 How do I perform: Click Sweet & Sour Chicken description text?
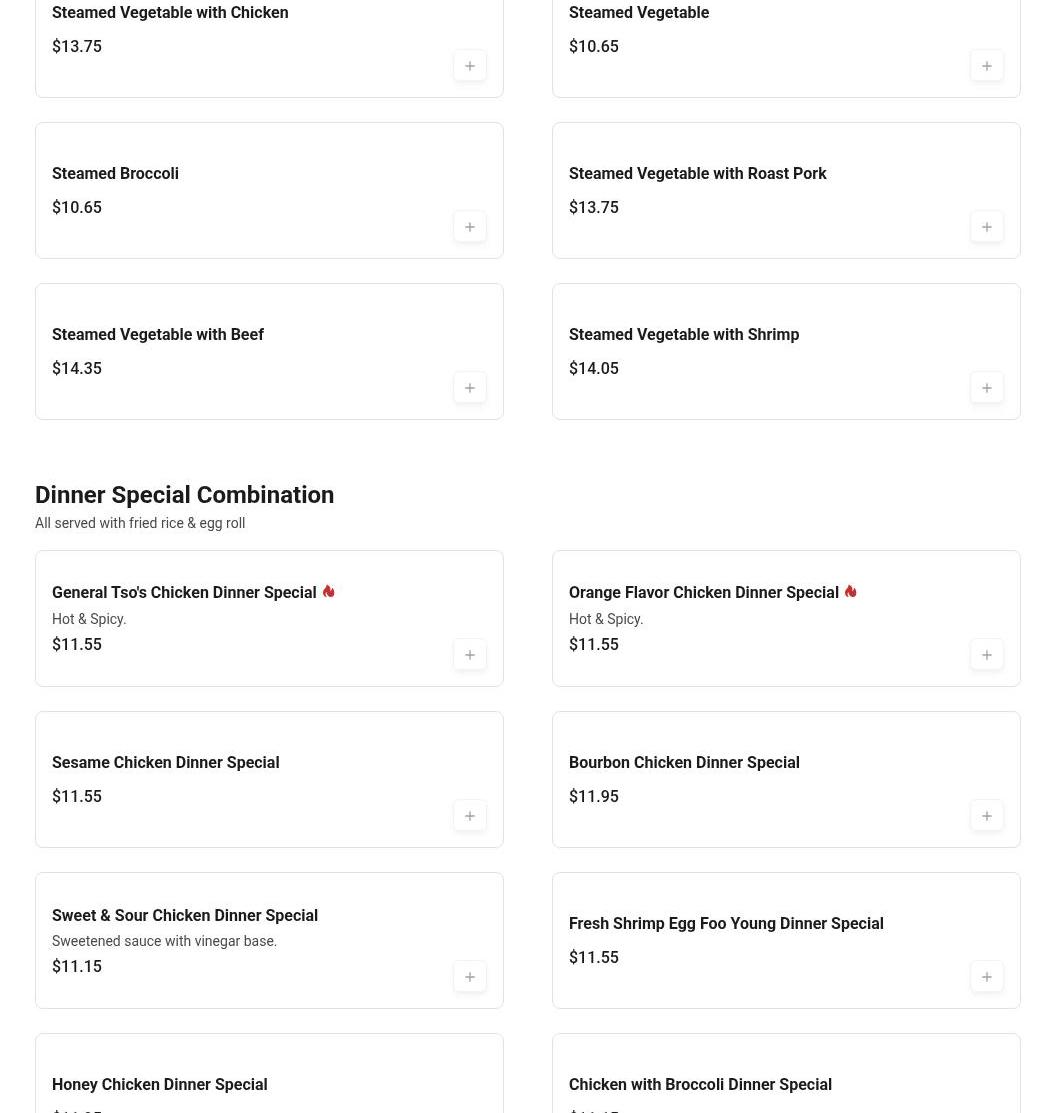(164, 941)
